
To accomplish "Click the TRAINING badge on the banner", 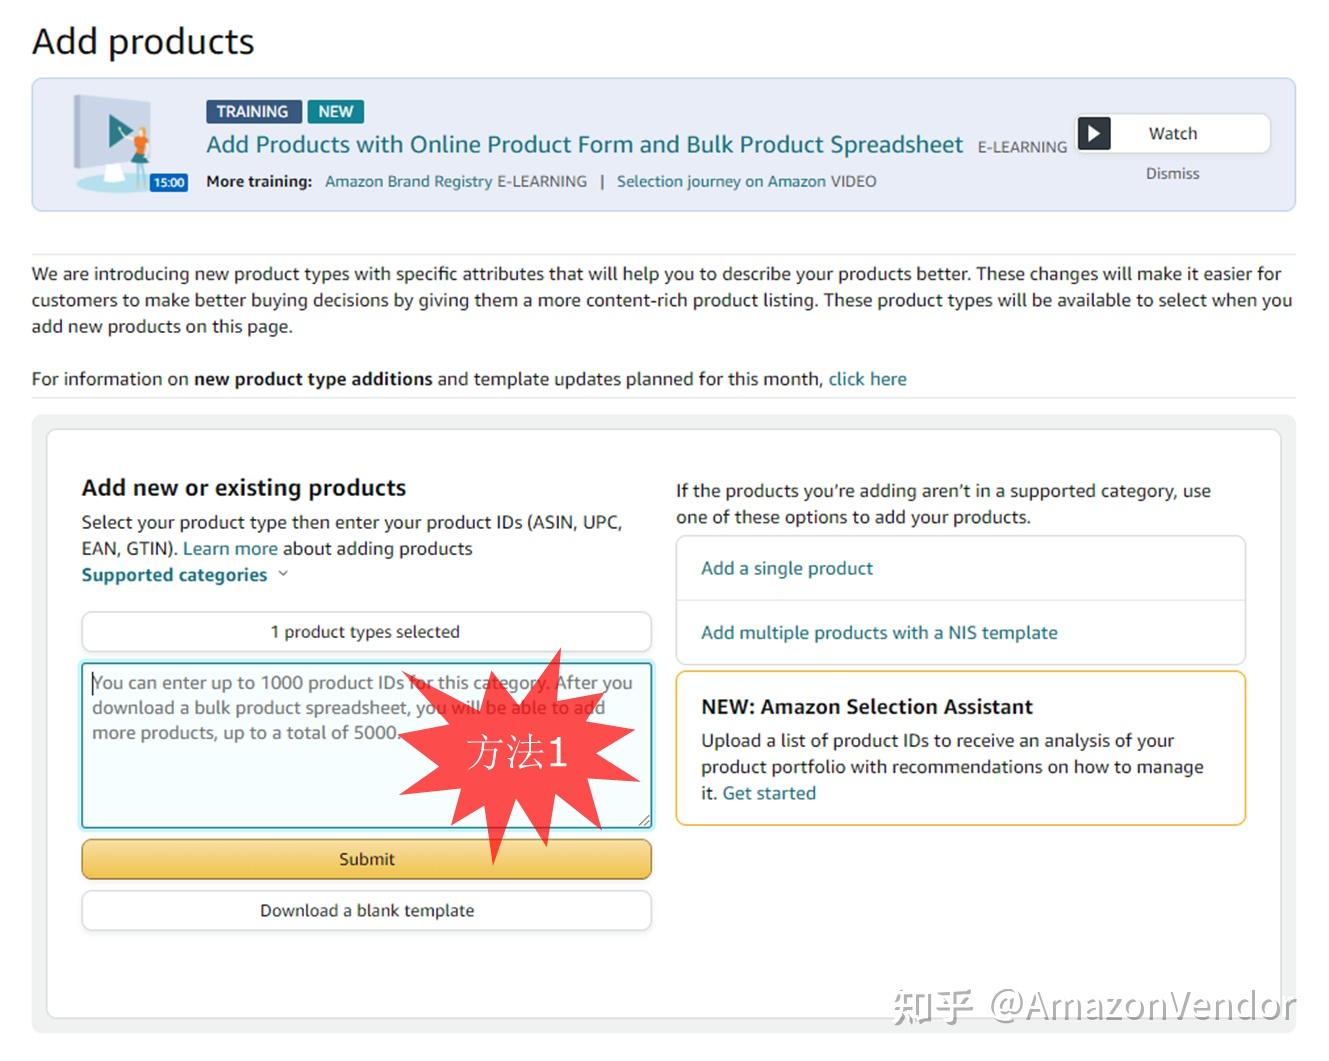I will tap(252, 111).
